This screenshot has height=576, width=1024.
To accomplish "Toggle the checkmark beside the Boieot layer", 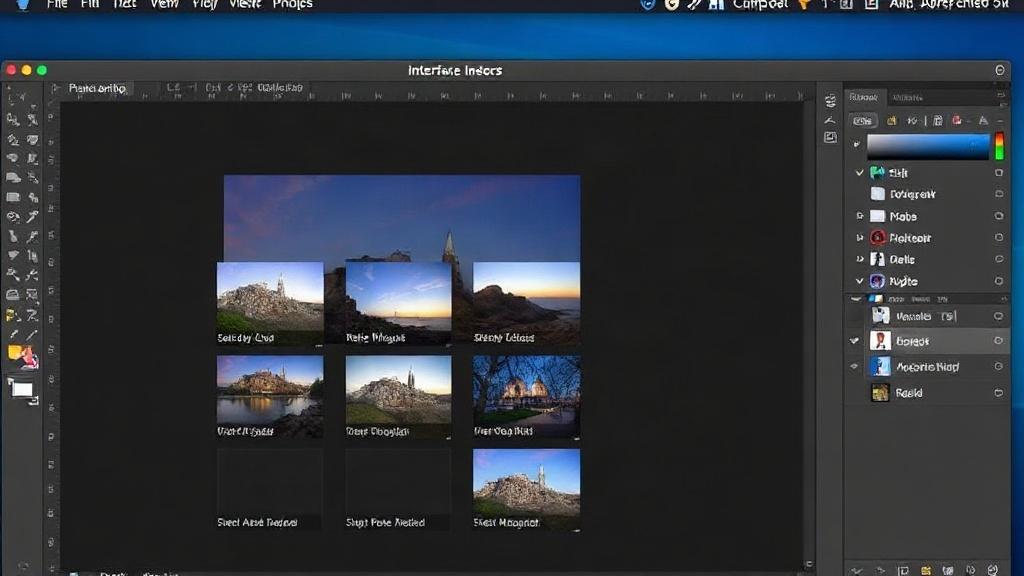I will (854, 340).
